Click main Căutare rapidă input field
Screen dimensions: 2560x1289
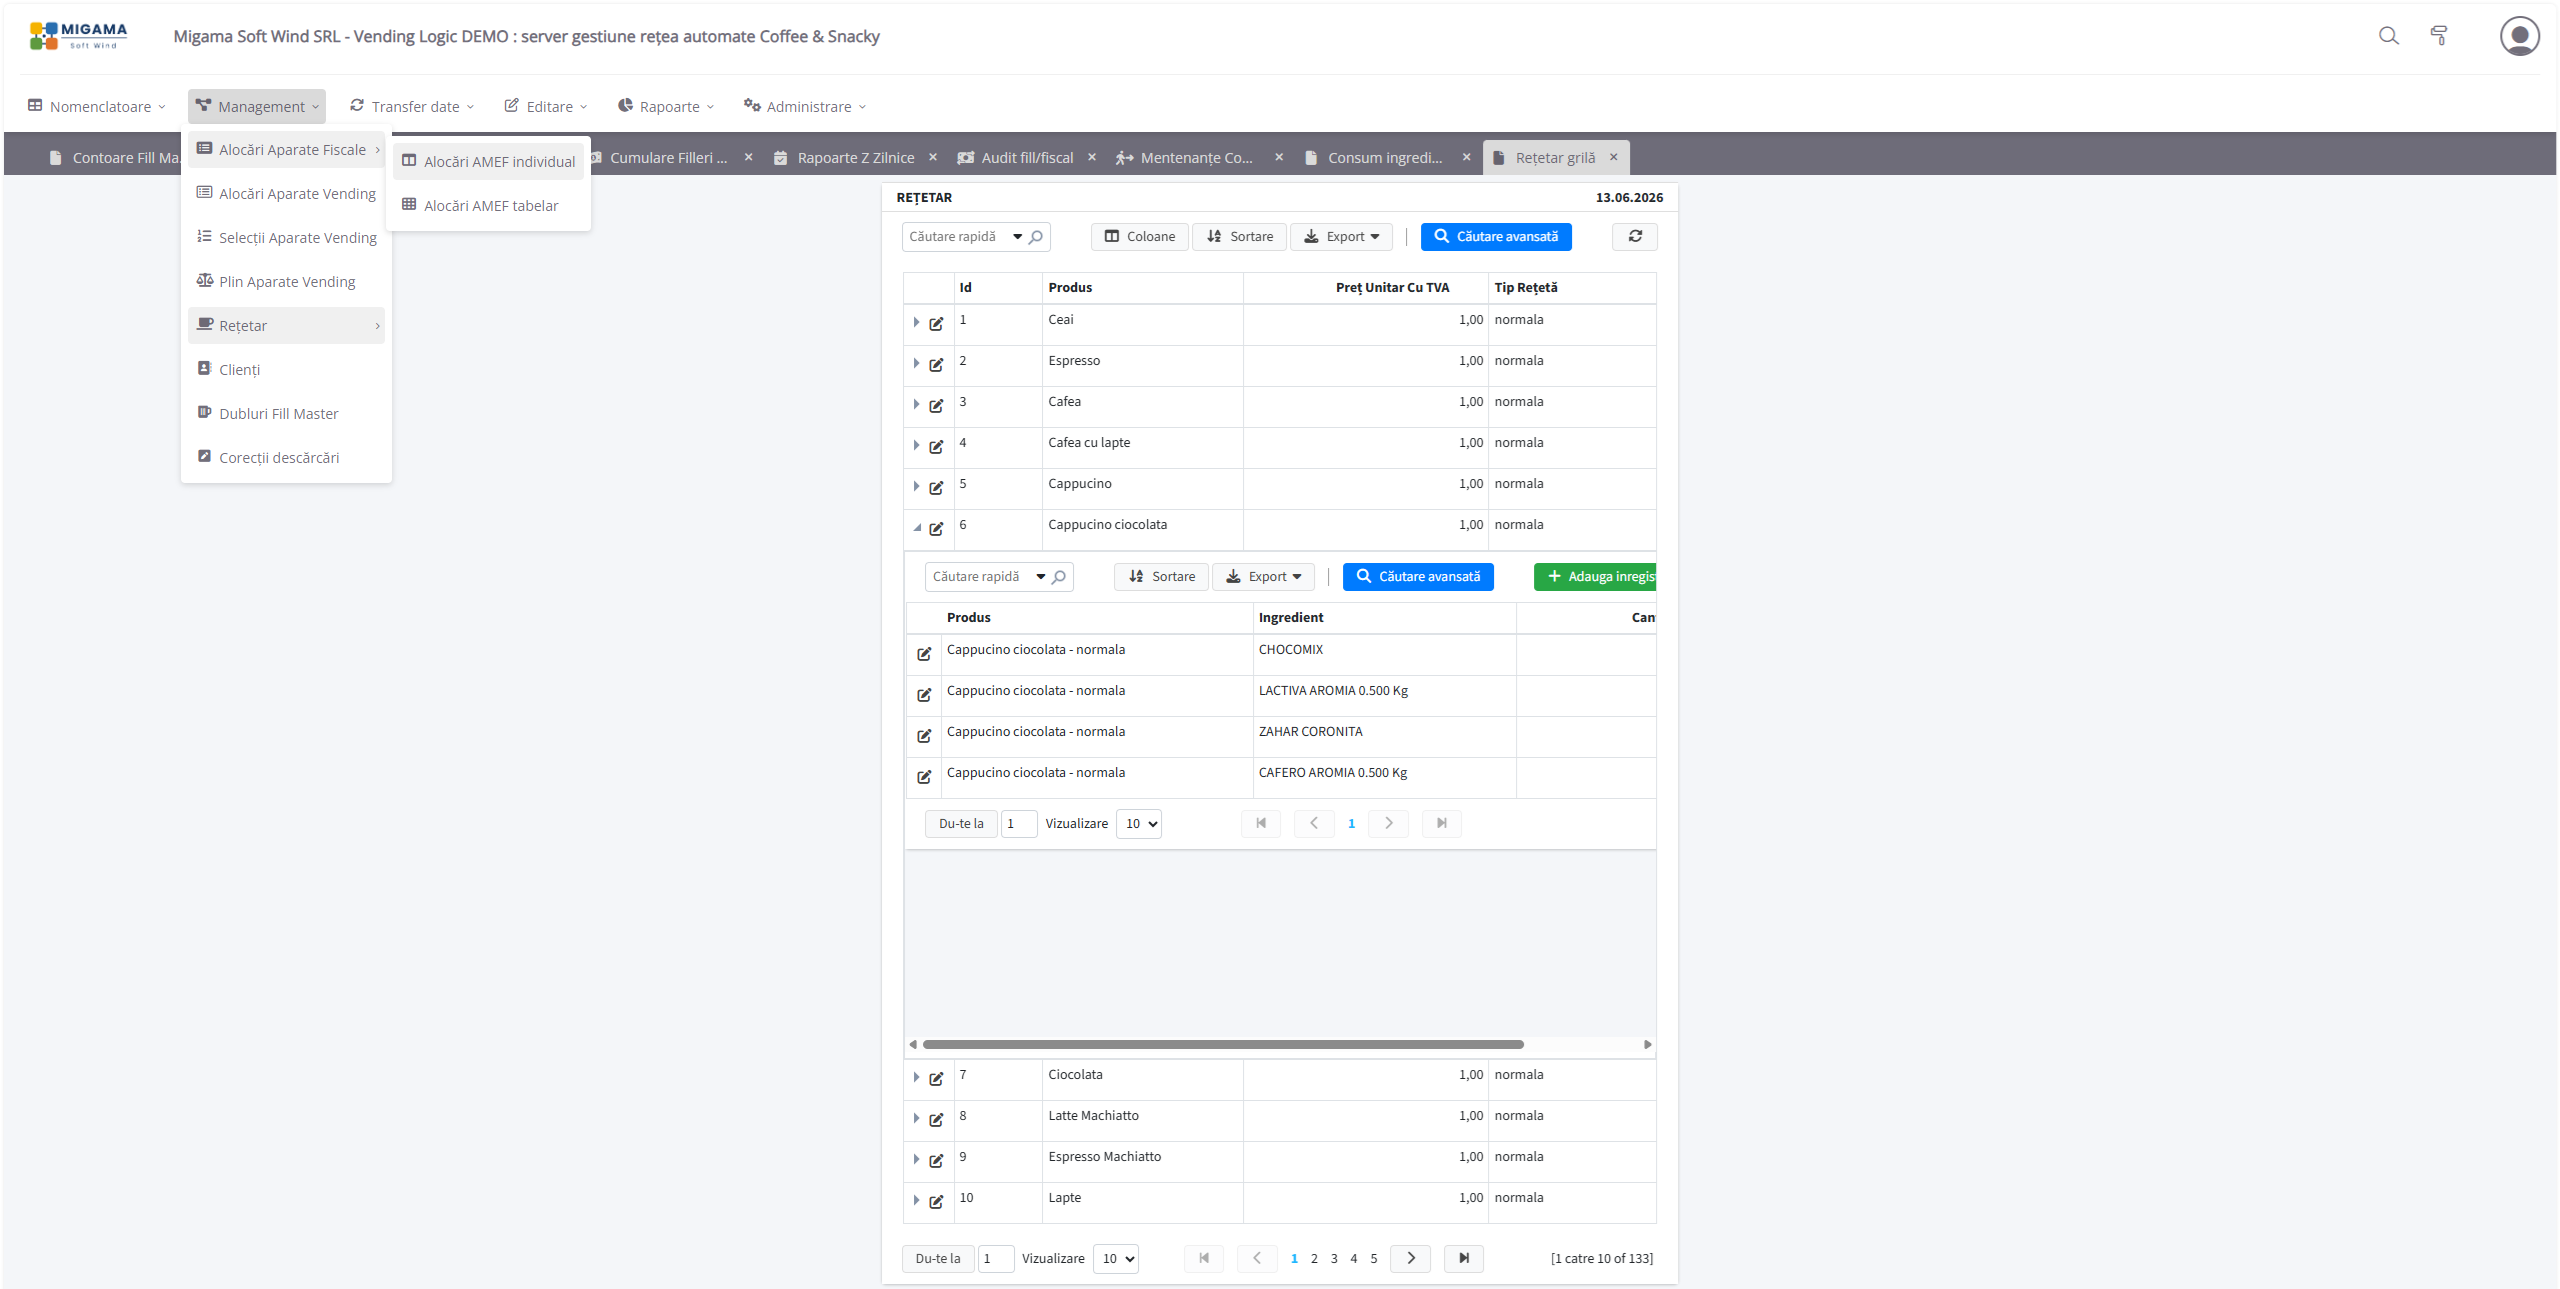pyautogui.click(x=954, y=237)
